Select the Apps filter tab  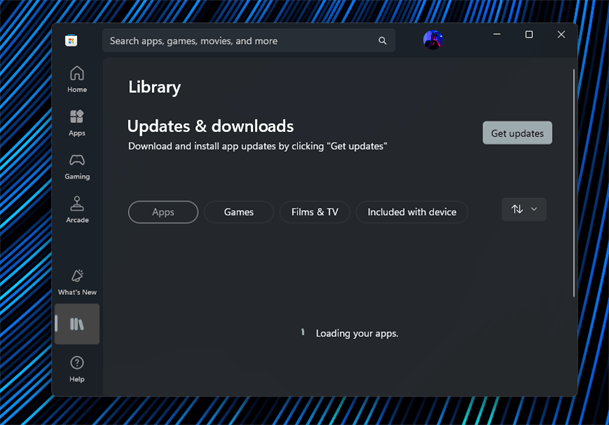(x=163, y=212)
